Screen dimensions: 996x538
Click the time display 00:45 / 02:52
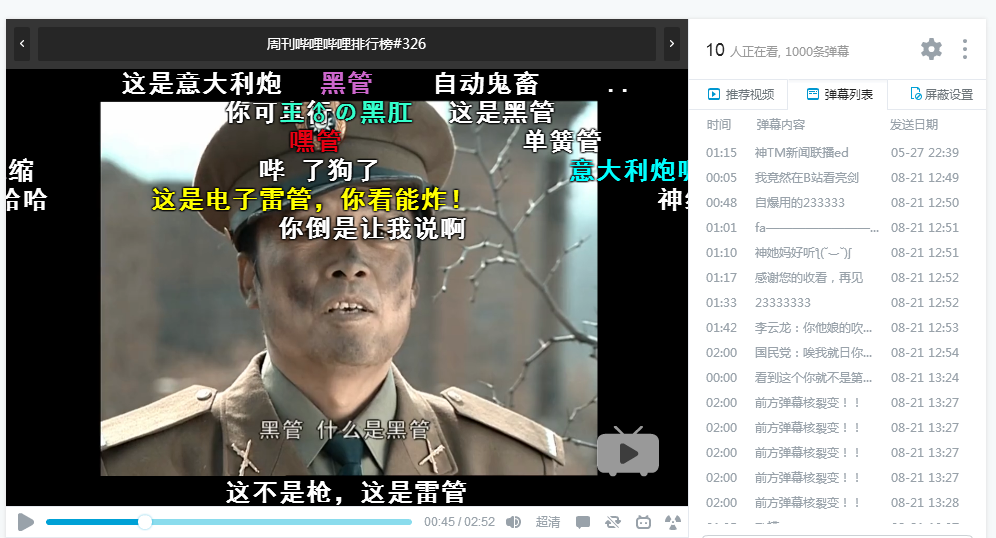click(459, 522)
